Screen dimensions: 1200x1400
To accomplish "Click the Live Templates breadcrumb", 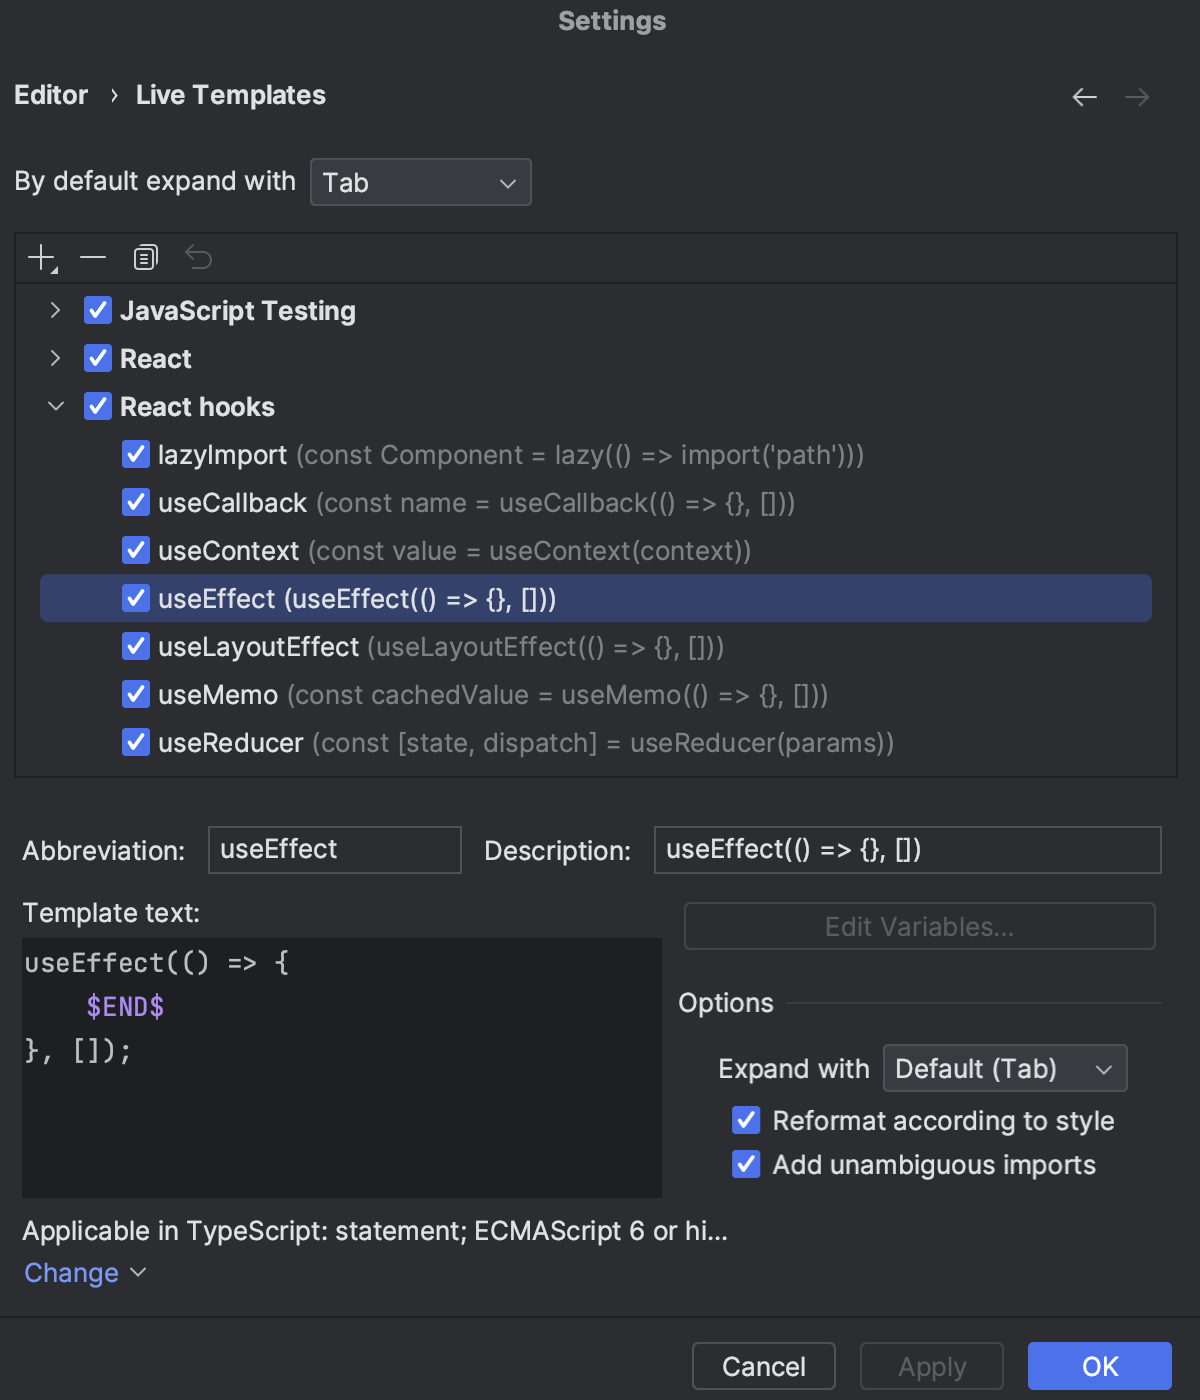I will (230, 95).
